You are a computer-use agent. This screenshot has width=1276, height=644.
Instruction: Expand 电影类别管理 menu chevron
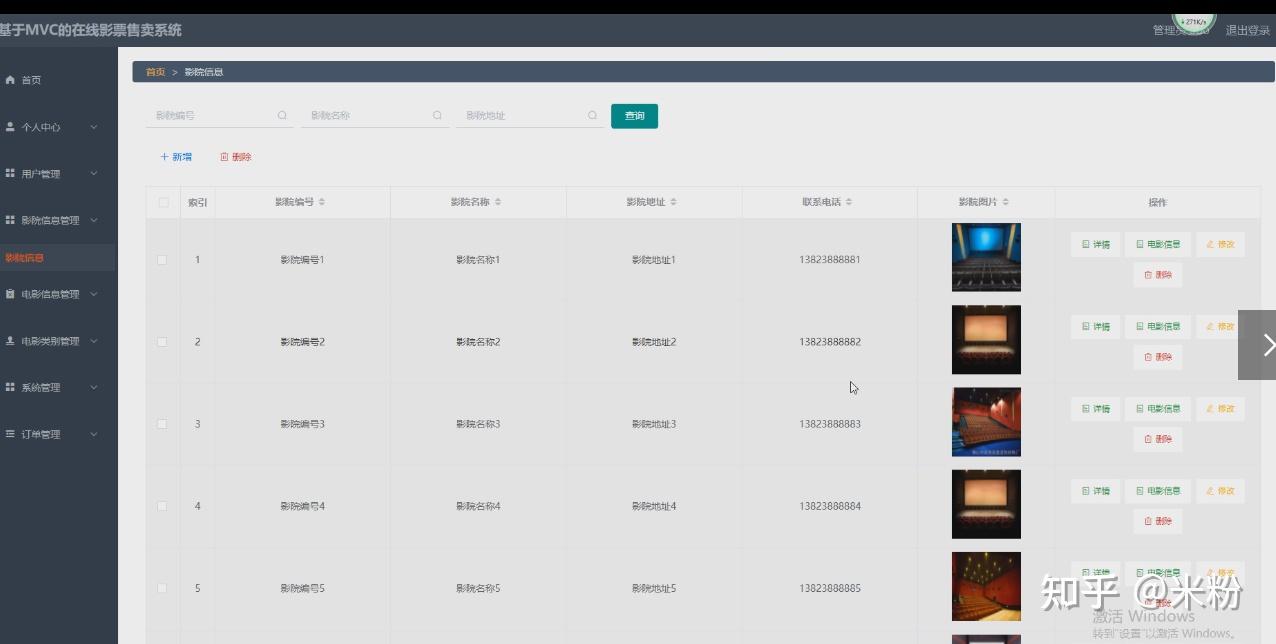(x=94, y=341)
